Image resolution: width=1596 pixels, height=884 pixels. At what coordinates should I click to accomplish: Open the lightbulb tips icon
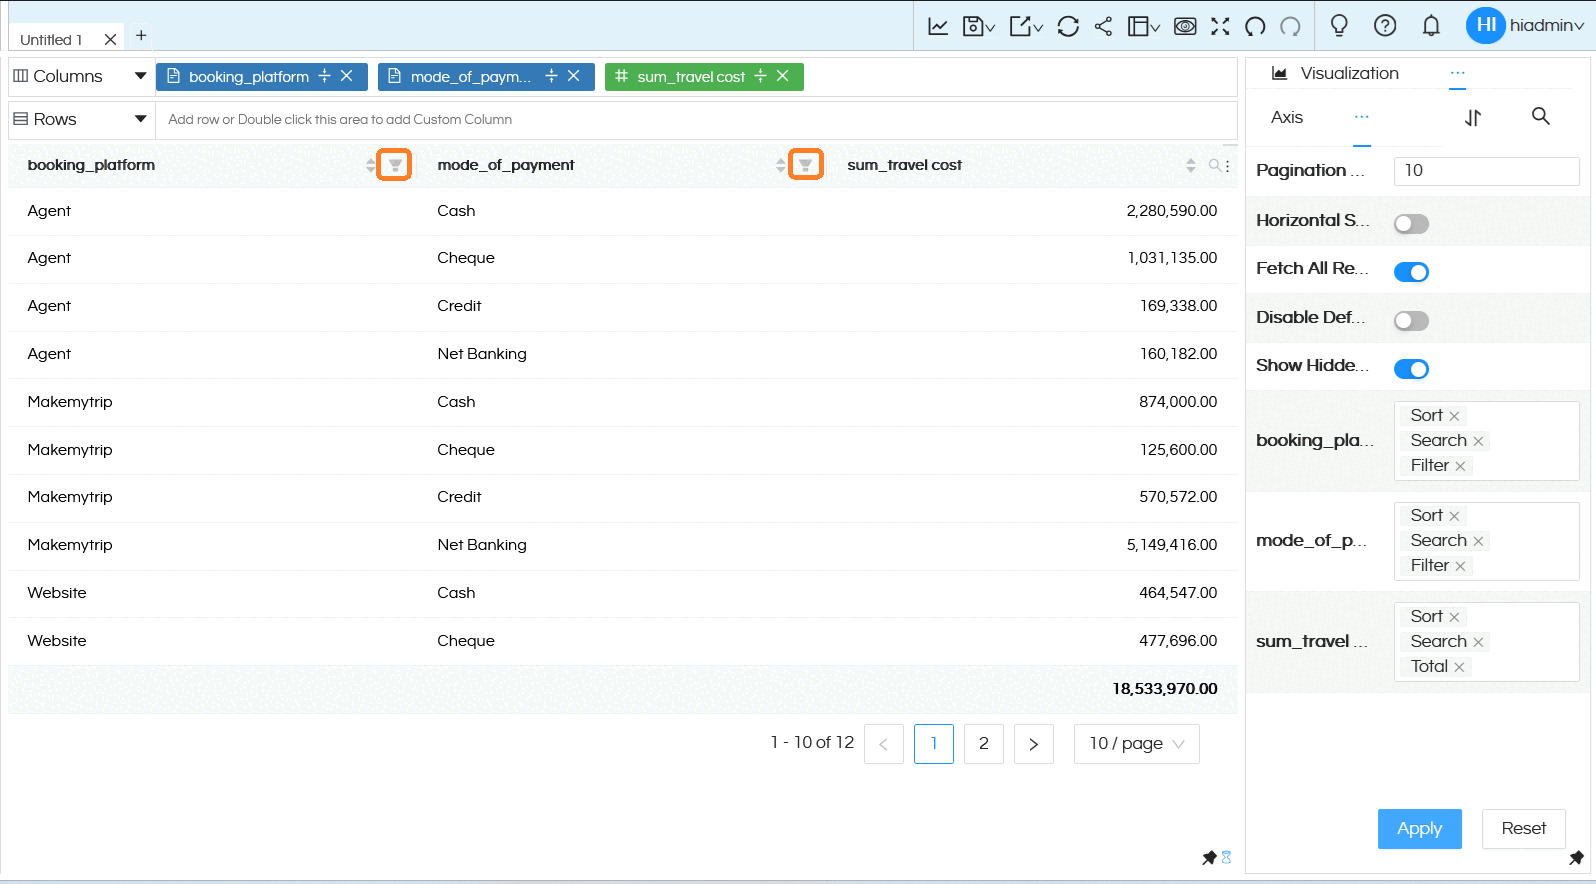[x=1339, y=25]
